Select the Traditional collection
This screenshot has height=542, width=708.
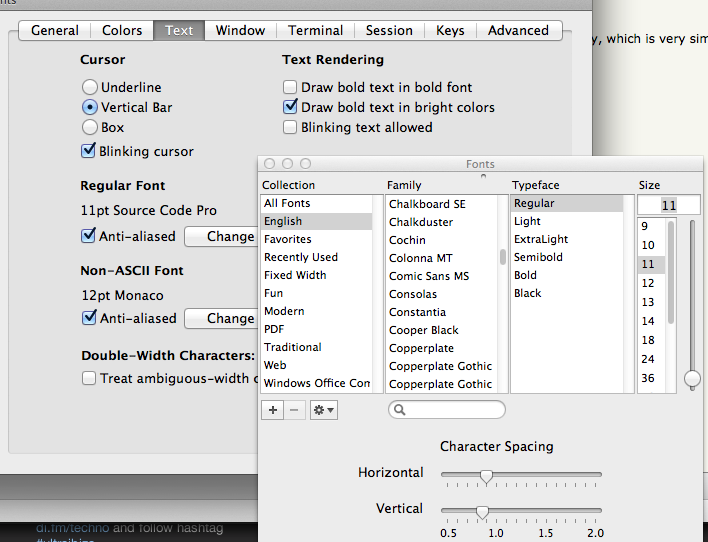tap(316, 347)
